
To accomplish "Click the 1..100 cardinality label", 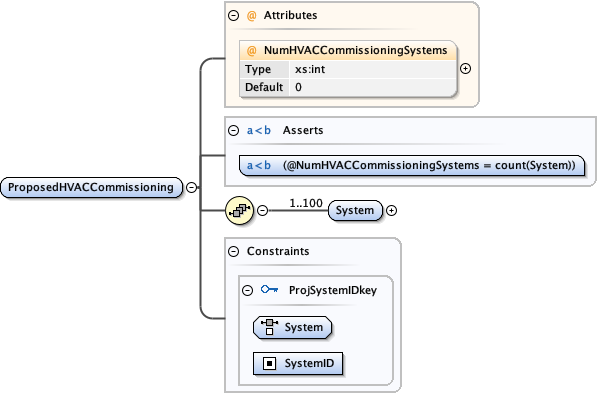I will click(x=306, y=203).
